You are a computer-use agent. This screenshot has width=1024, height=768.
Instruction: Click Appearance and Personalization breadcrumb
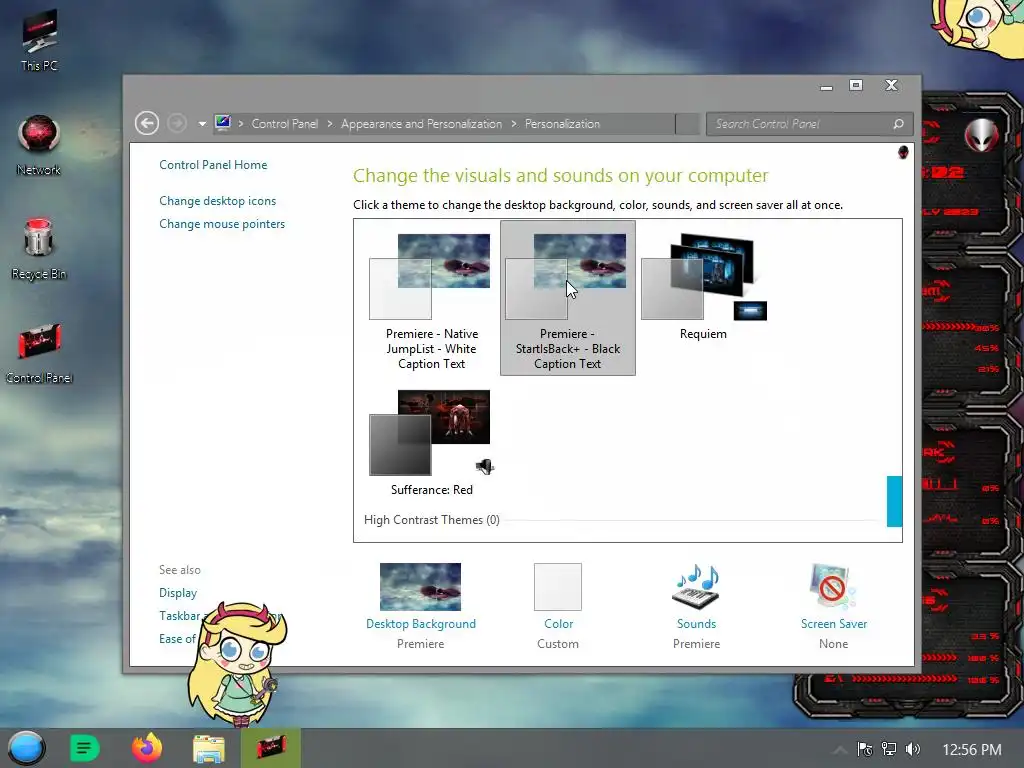tap(421, 124)
